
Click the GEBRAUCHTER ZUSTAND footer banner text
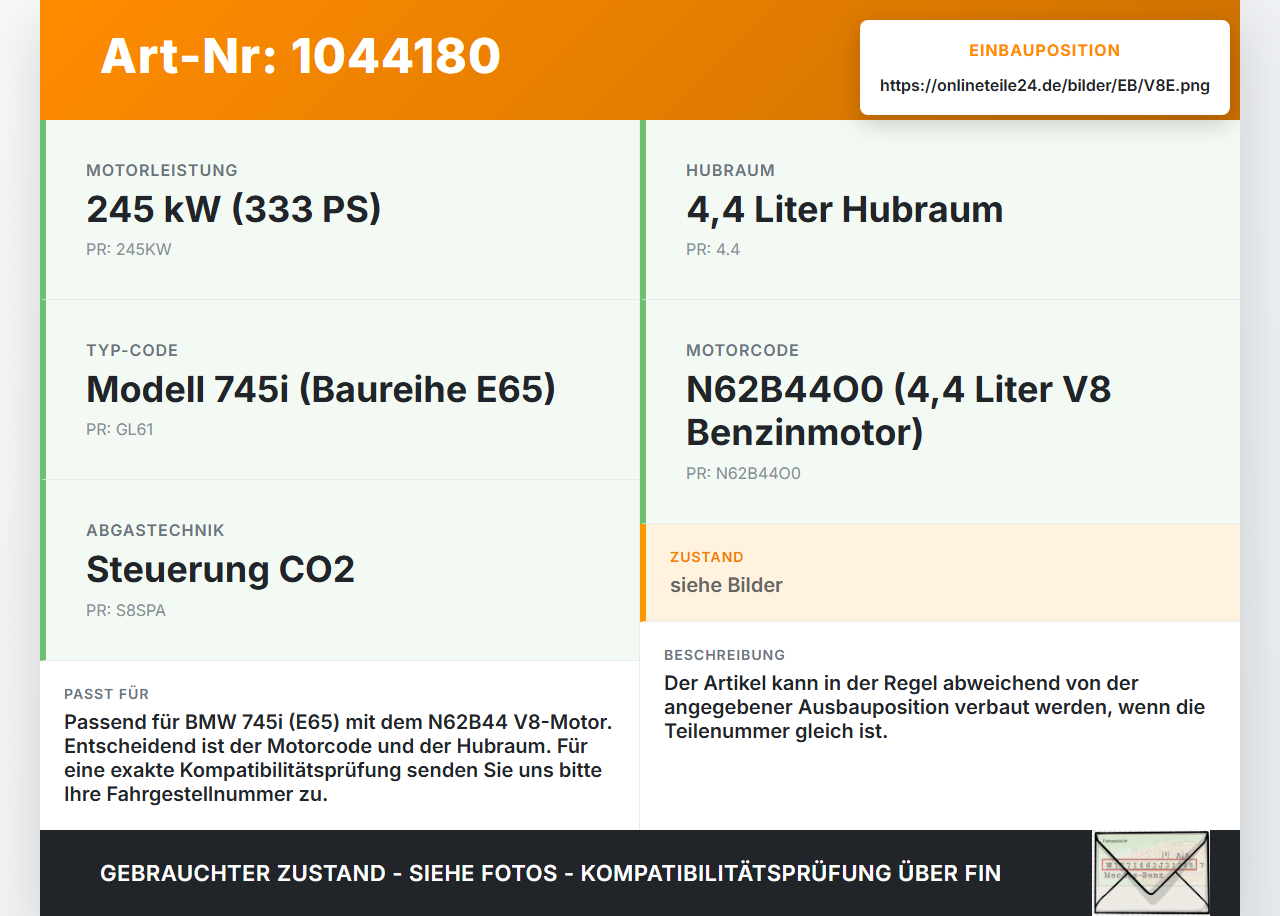(550, 873)
